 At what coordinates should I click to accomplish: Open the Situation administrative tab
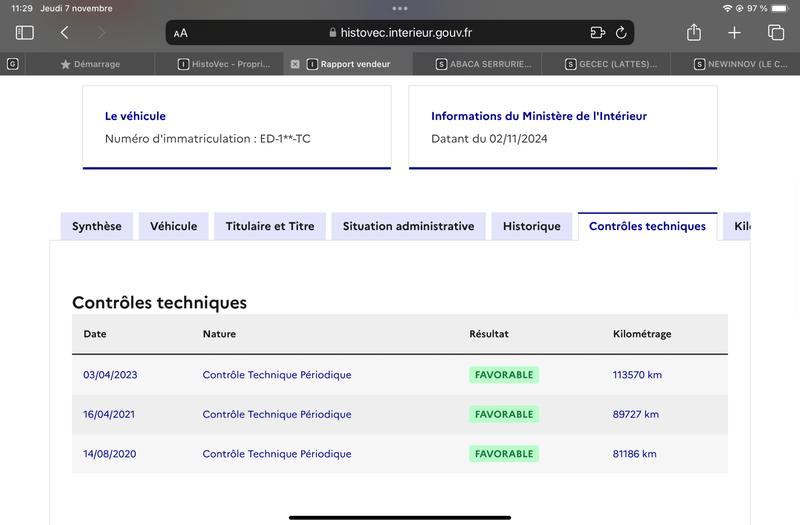[408, 226]
